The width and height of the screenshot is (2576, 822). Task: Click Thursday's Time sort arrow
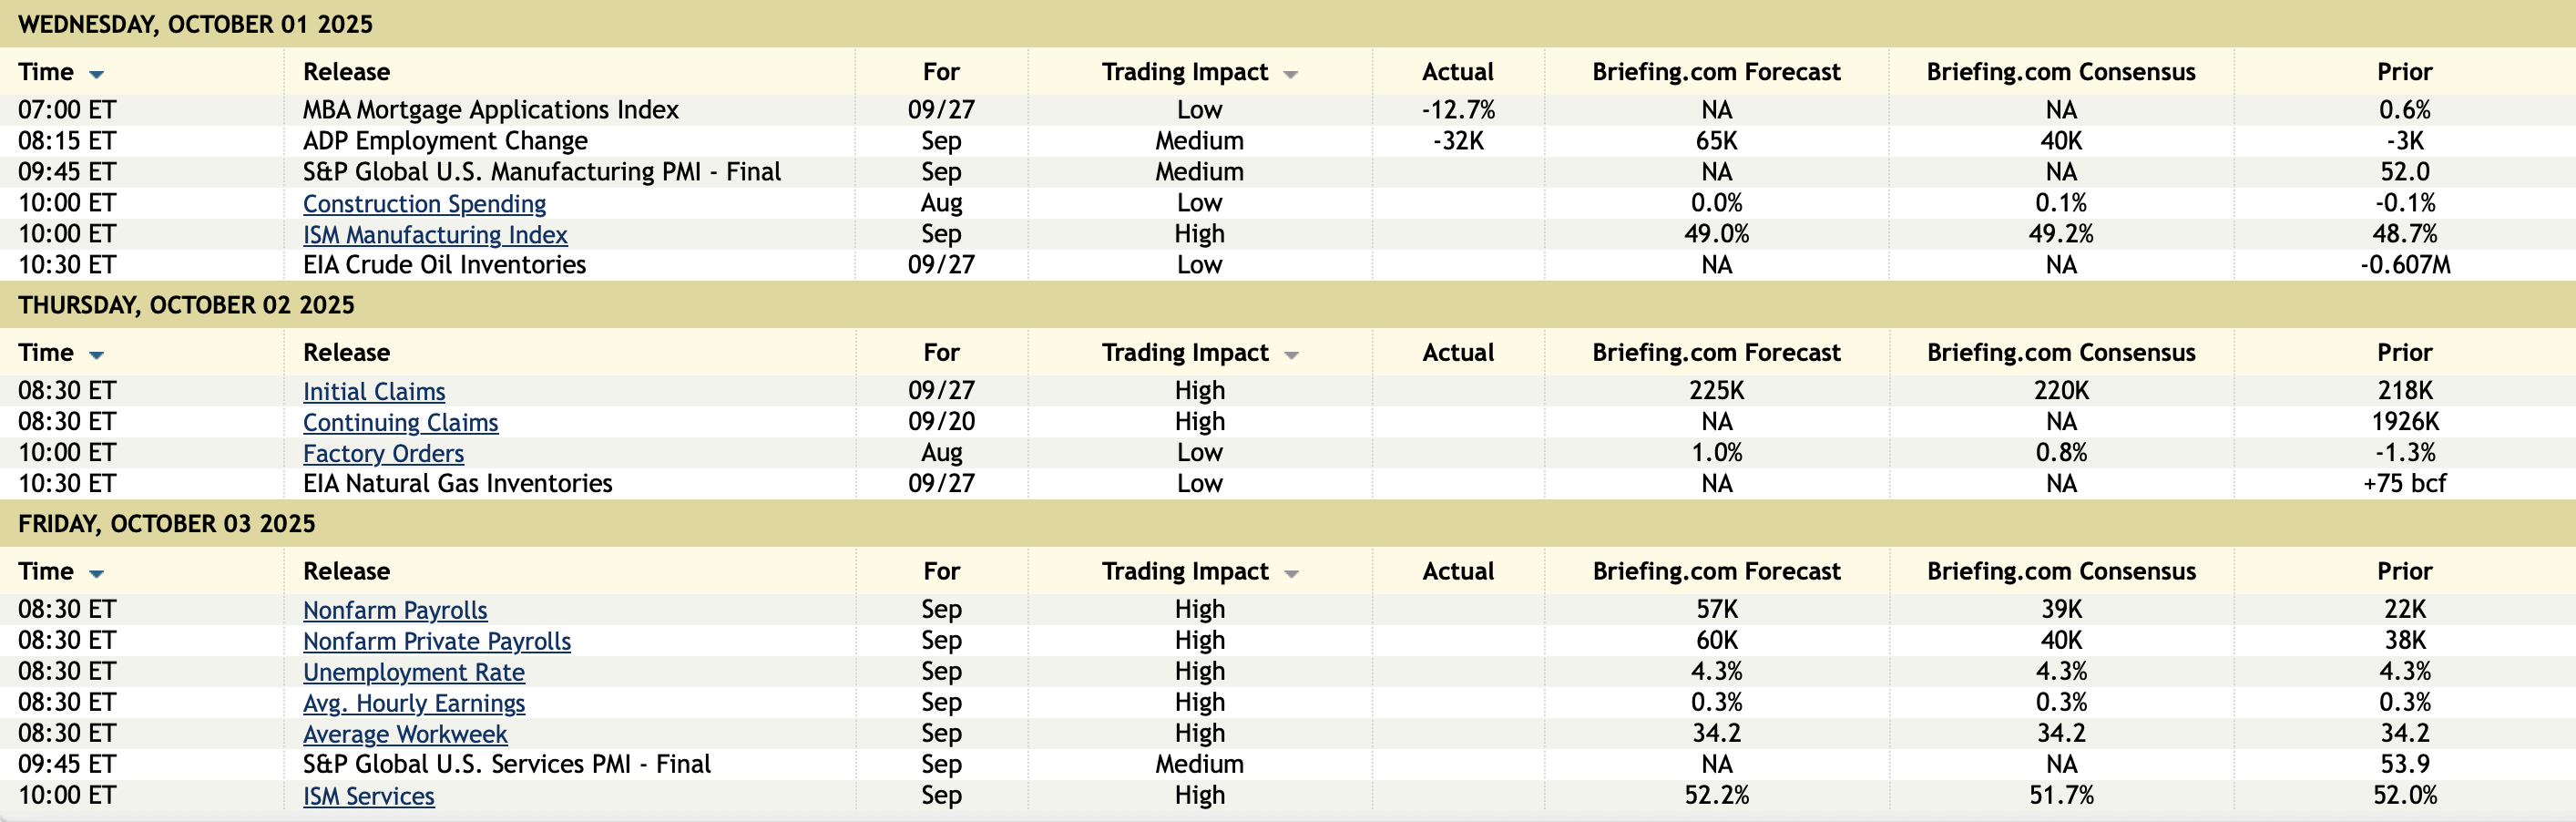pyautogui.click(x=96, y=355)
